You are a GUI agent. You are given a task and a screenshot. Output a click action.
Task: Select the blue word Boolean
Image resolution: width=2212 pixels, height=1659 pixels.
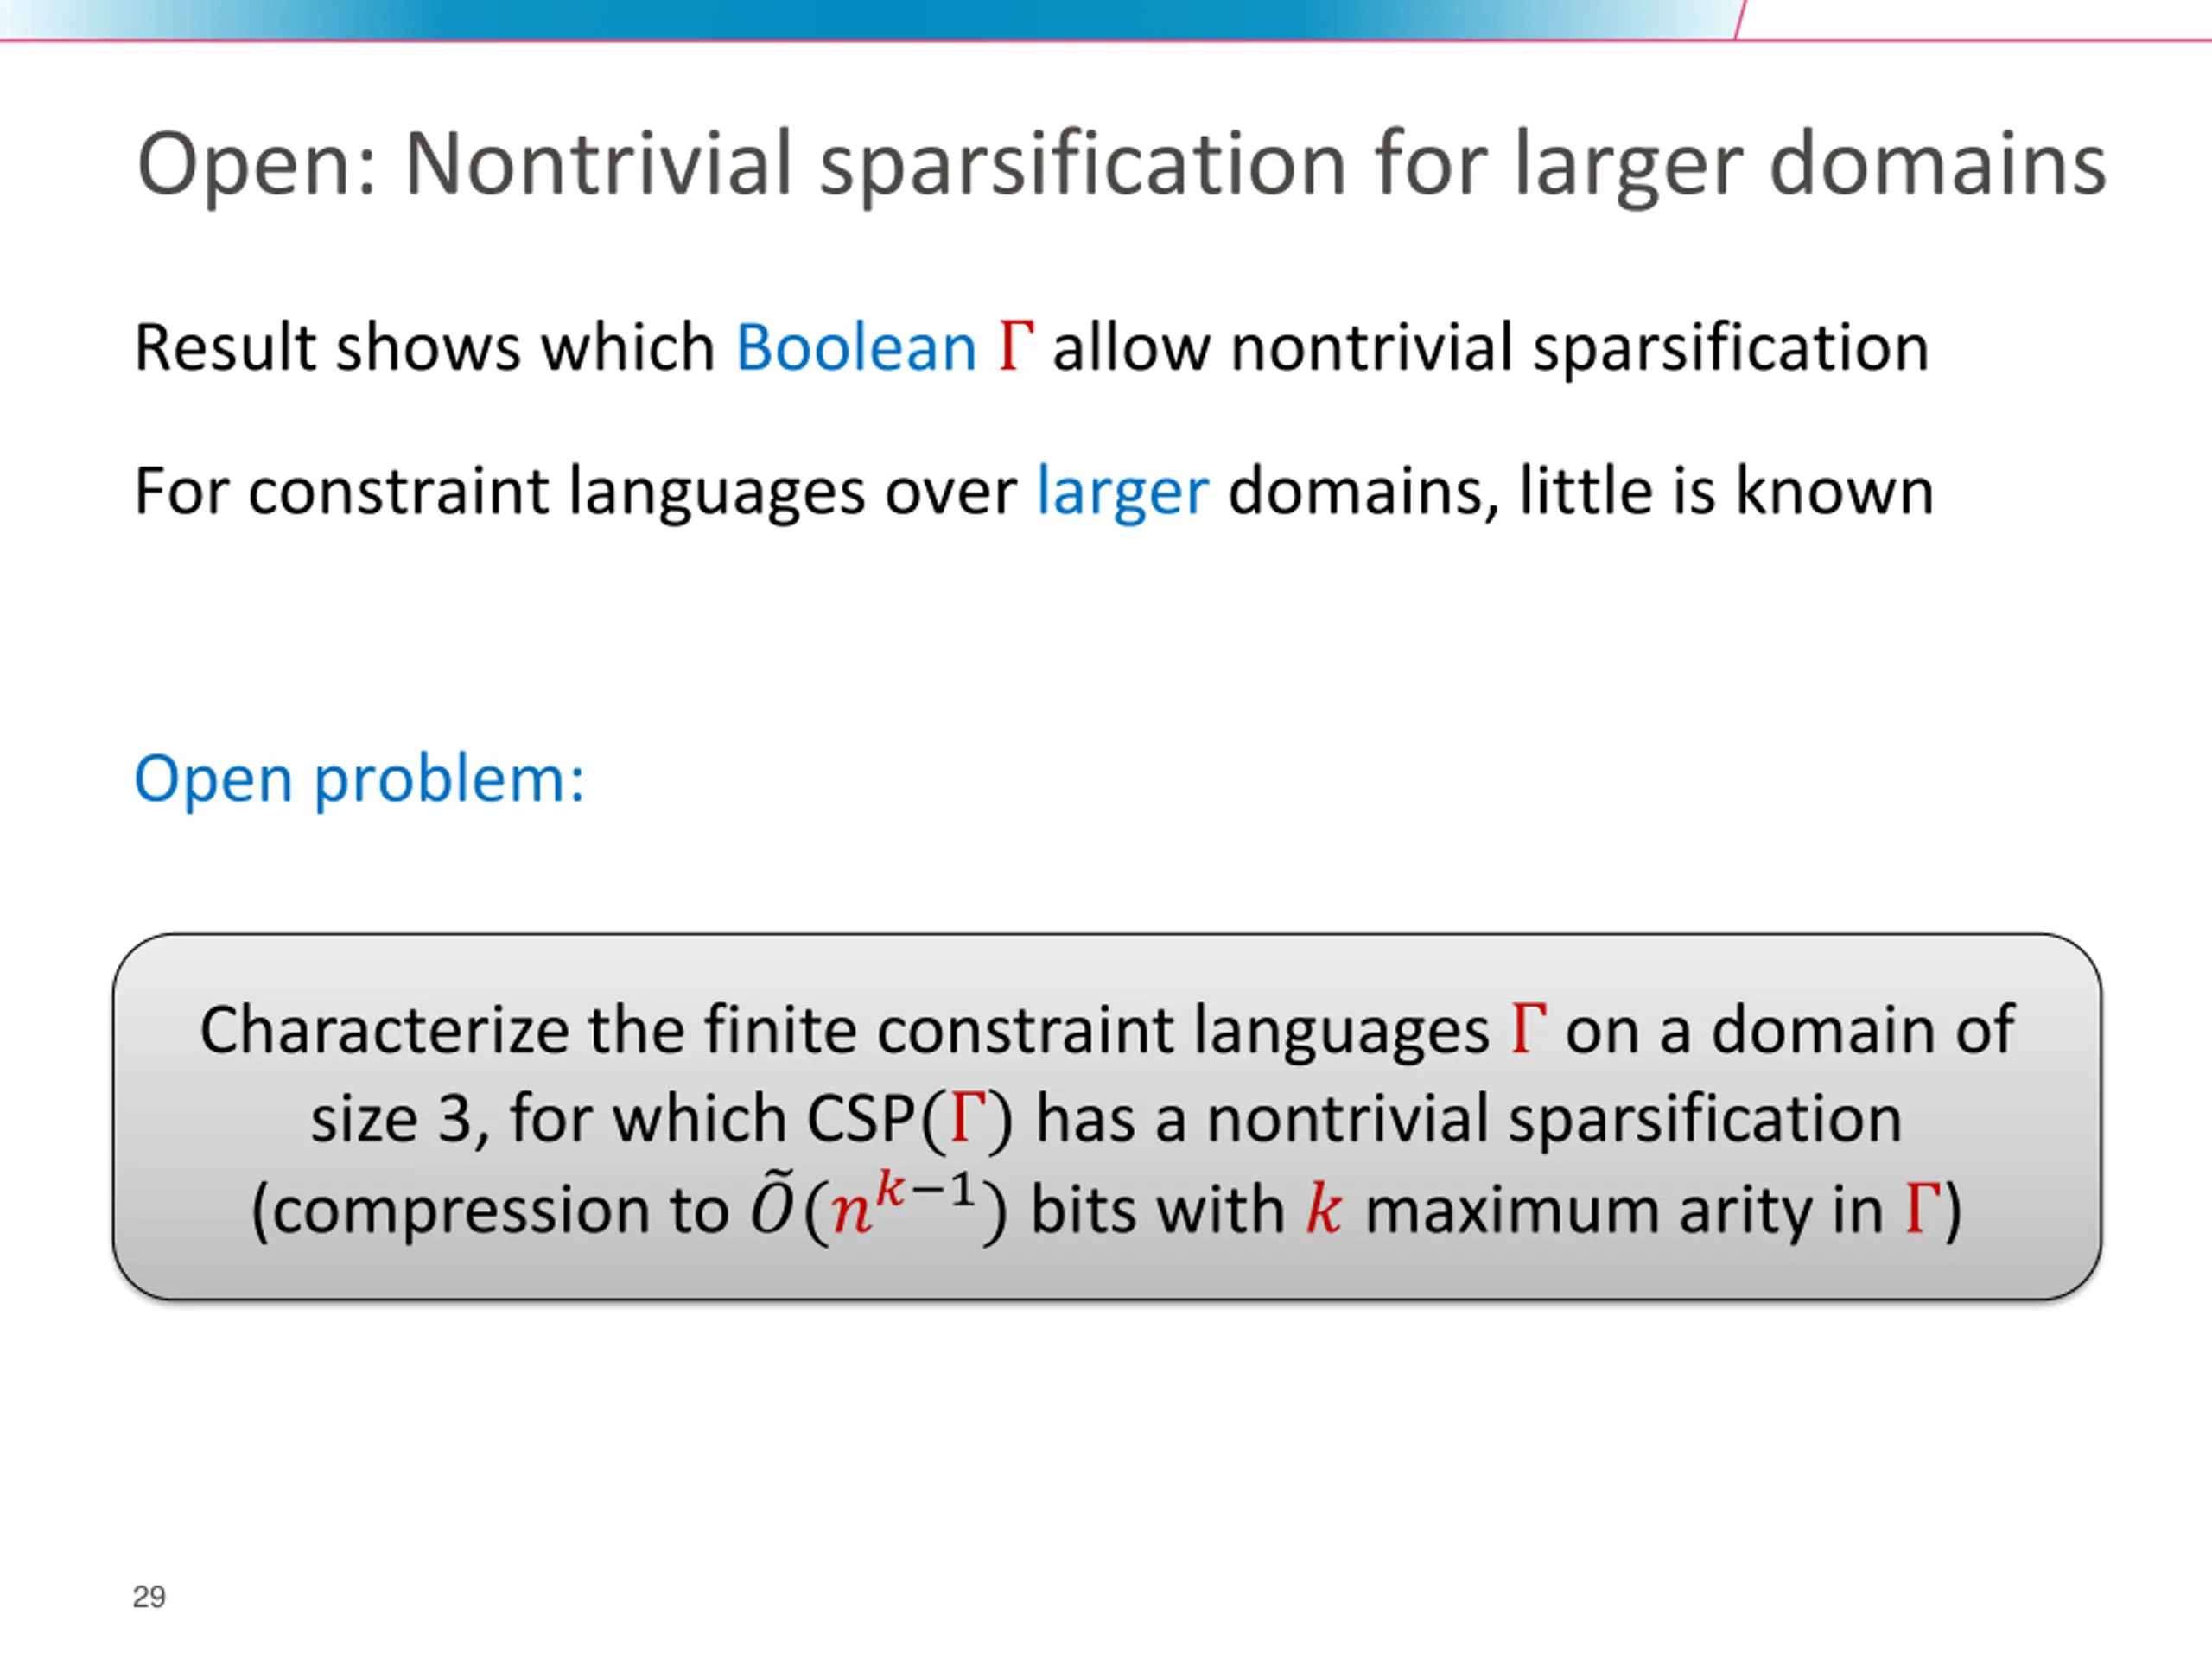point(856,348)
